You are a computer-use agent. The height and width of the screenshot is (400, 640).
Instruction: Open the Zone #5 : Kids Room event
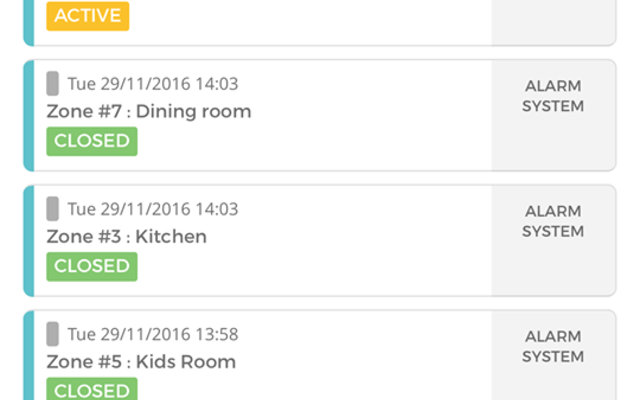tap(141, 362)
